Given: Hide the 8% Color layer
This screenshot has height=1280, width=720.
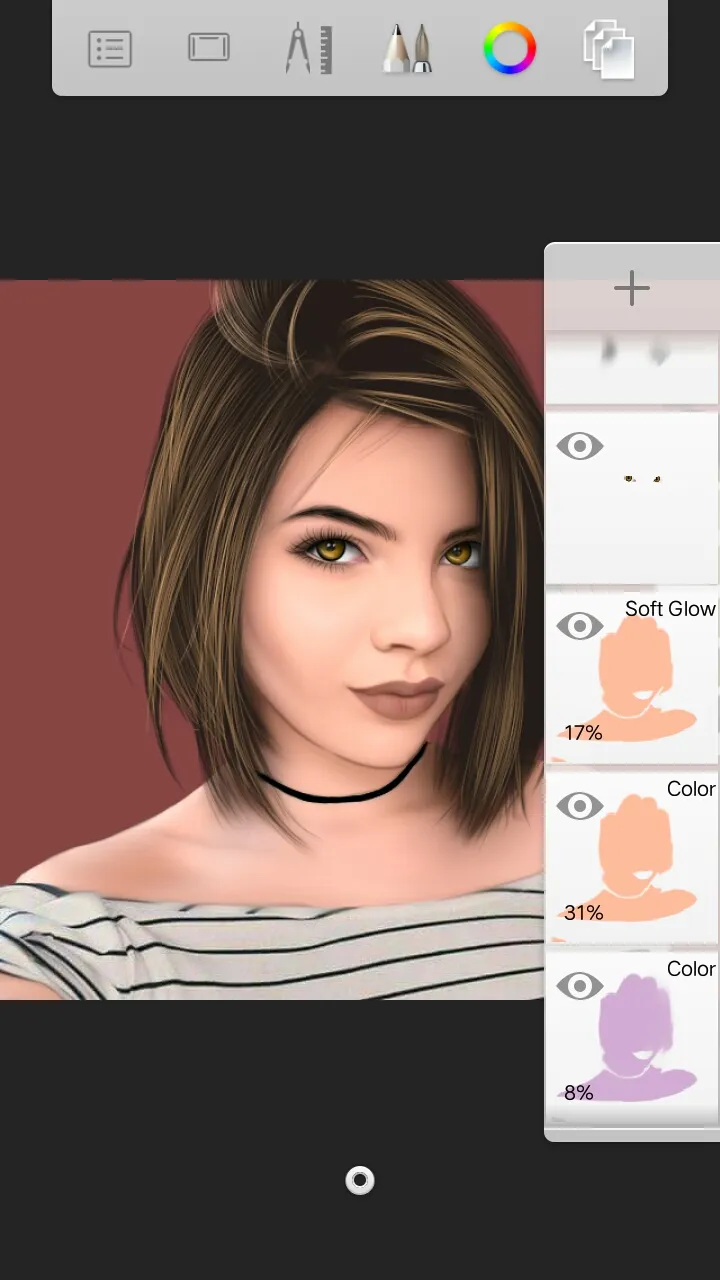Looking at the screenshot, I should pos(580,986).
